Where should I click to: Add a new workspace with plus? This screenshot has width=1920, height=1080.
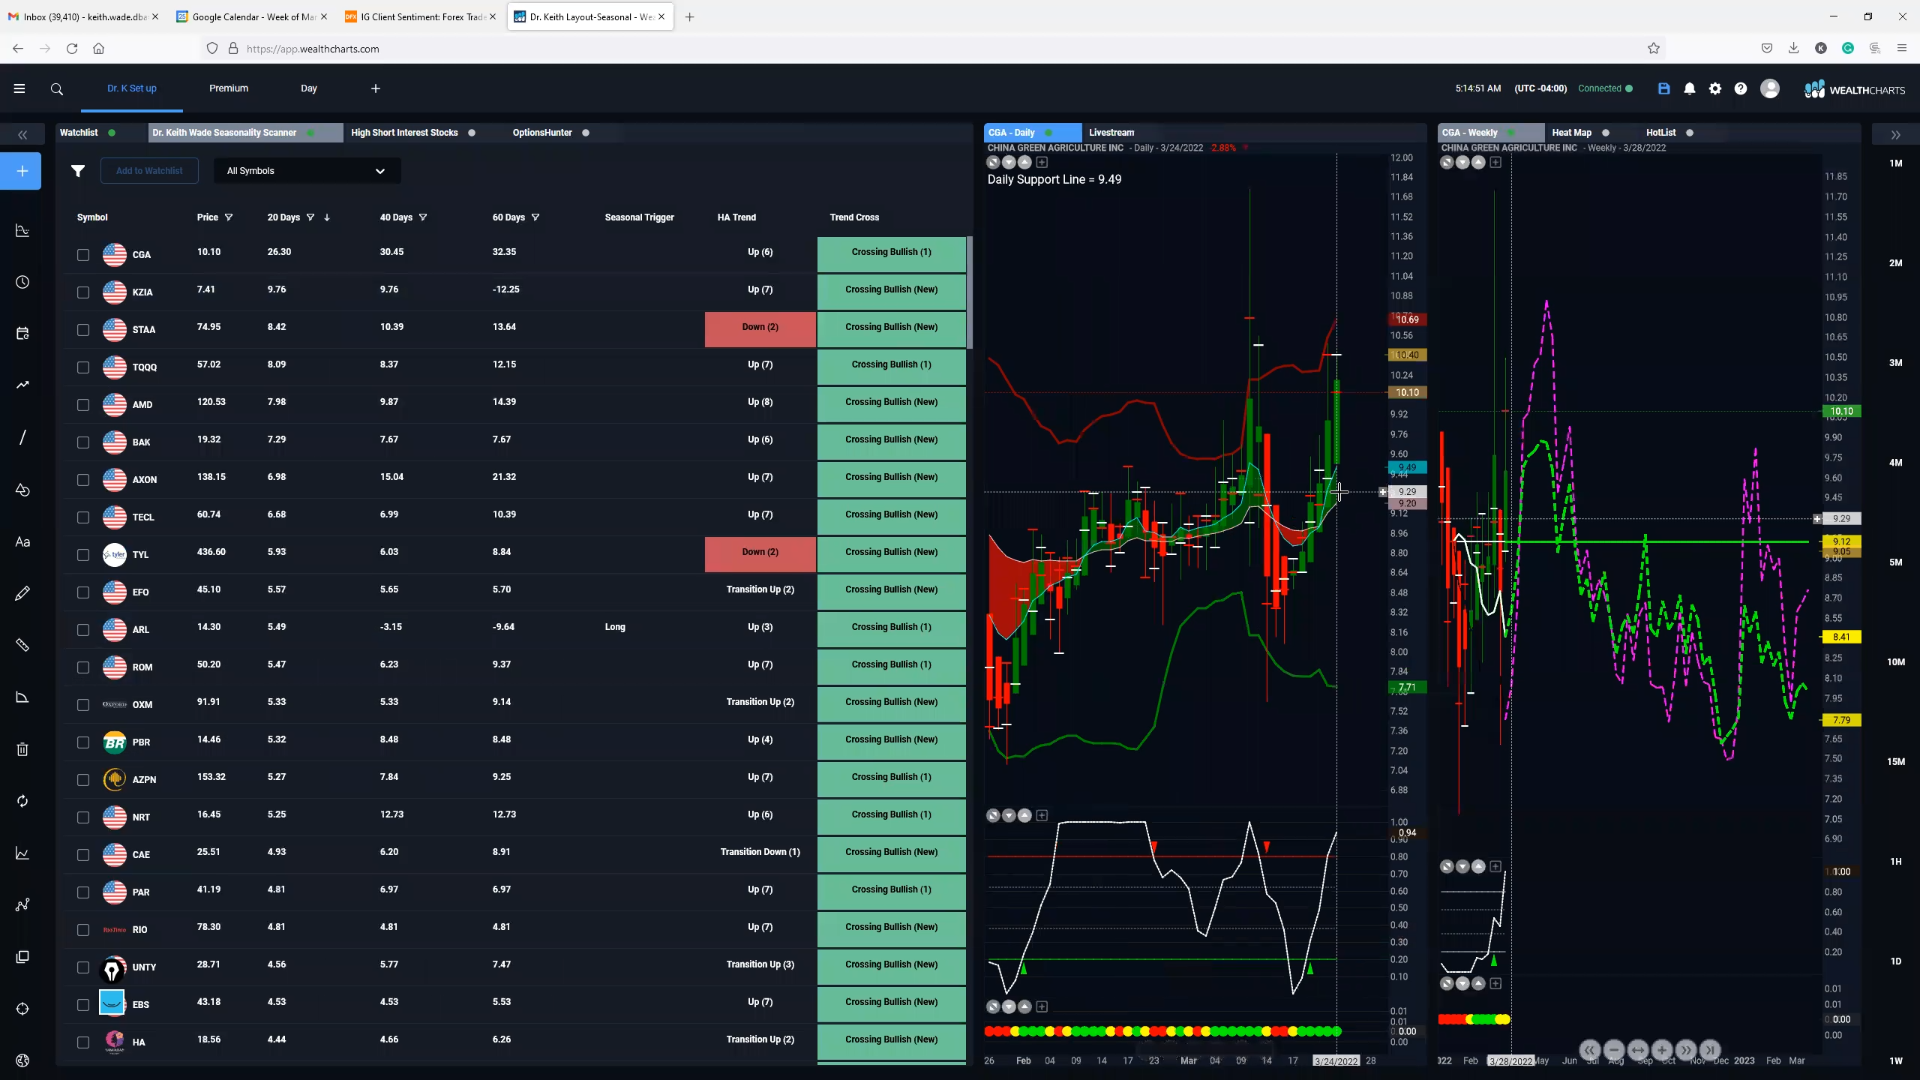click(376, 89)
